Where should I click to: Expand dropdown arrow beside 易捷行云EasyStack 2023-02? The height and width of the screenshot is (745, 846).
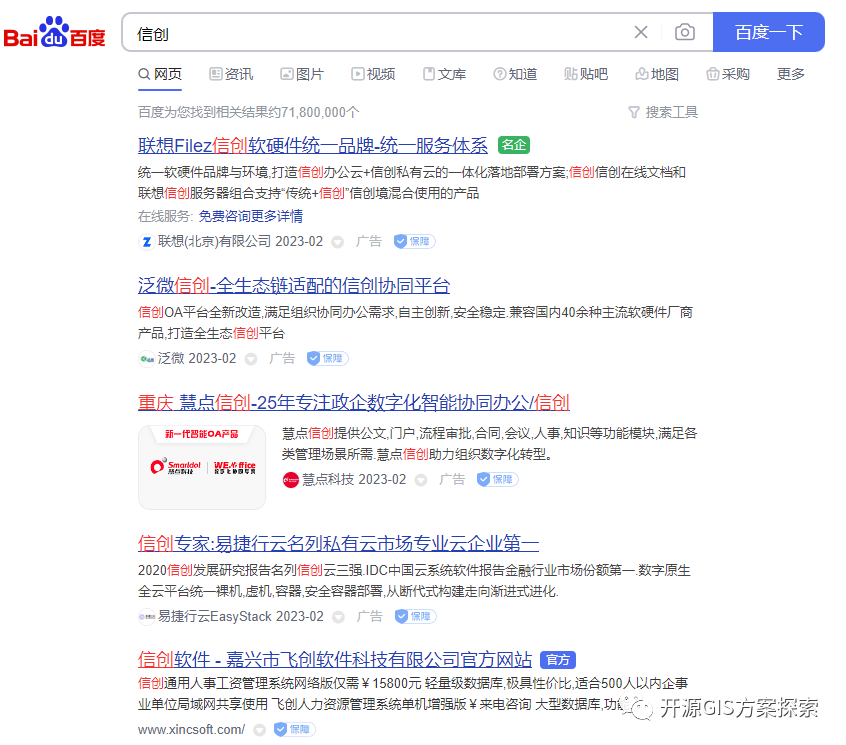(338, 617)
